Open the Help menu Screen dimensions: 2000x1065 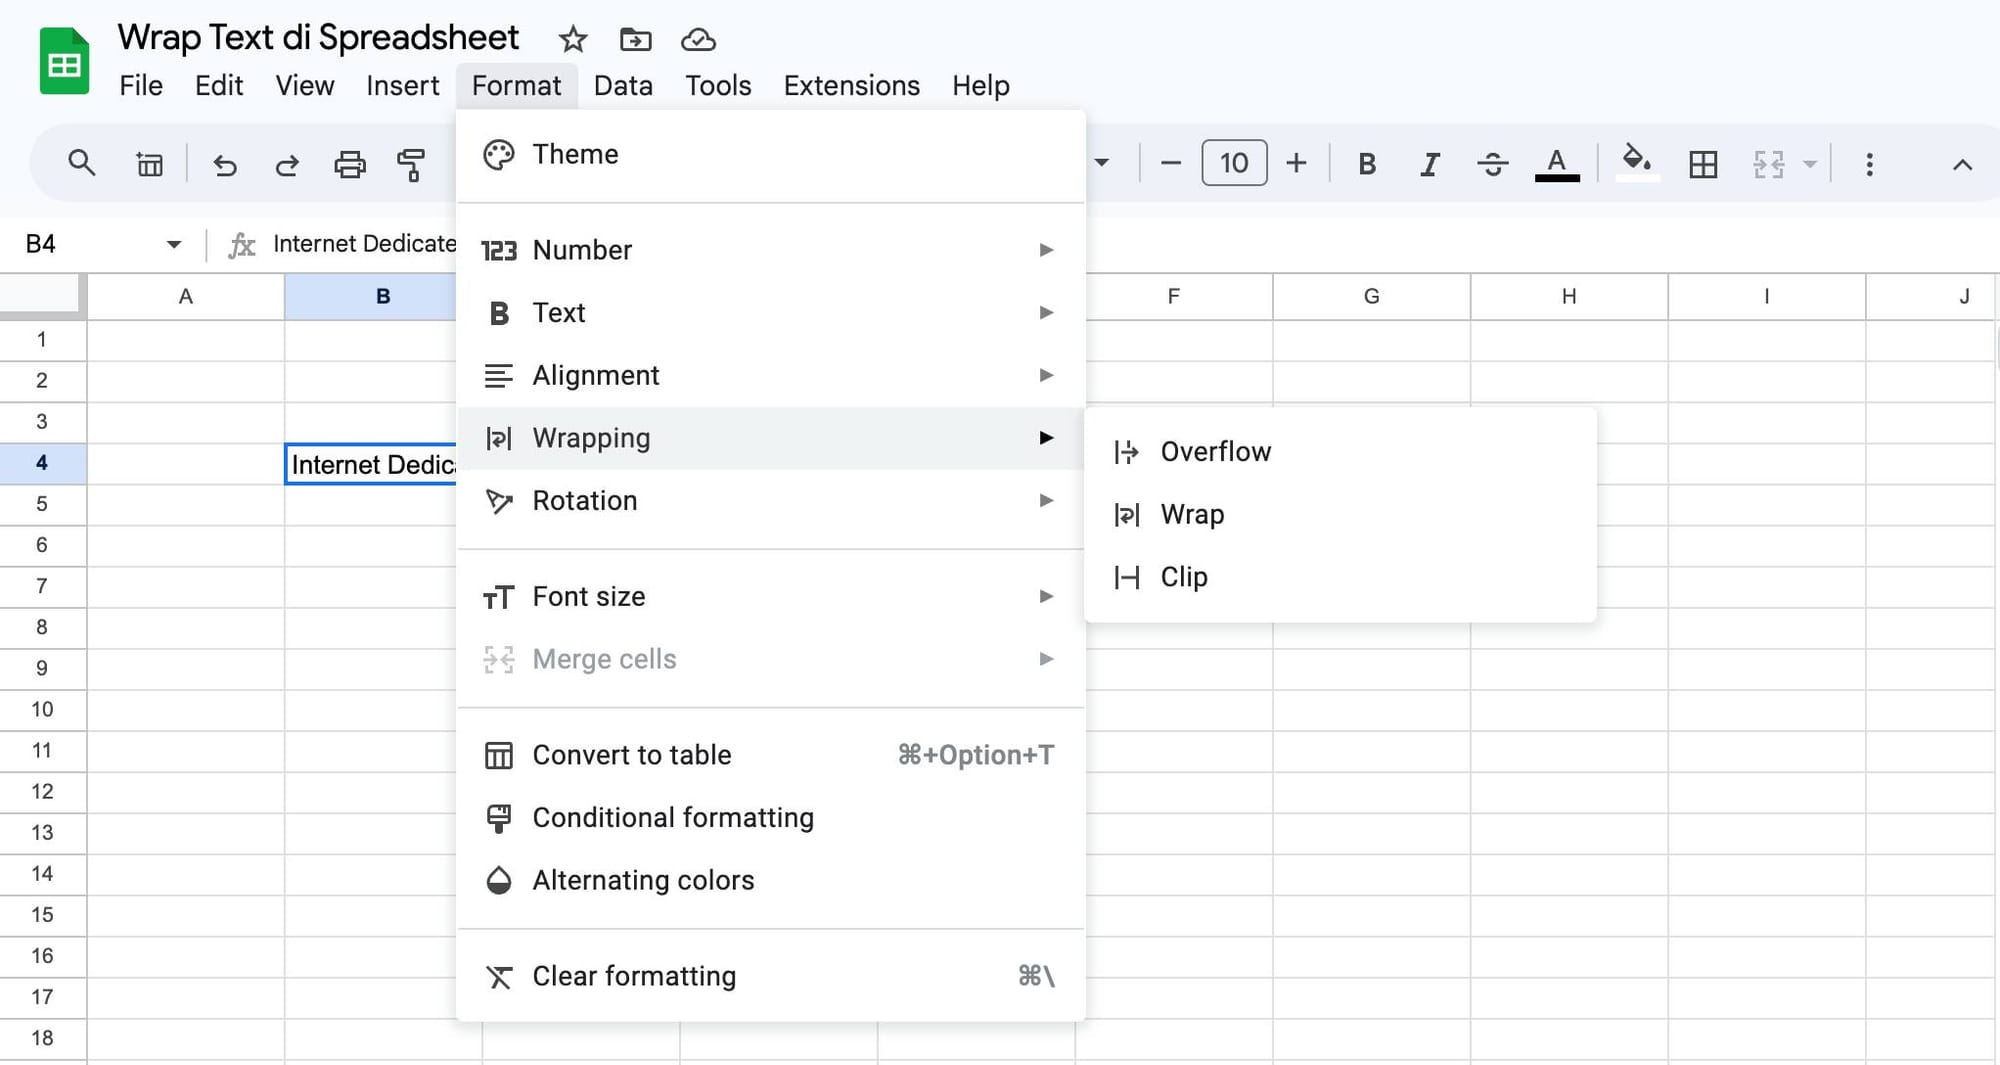point(980,86)
